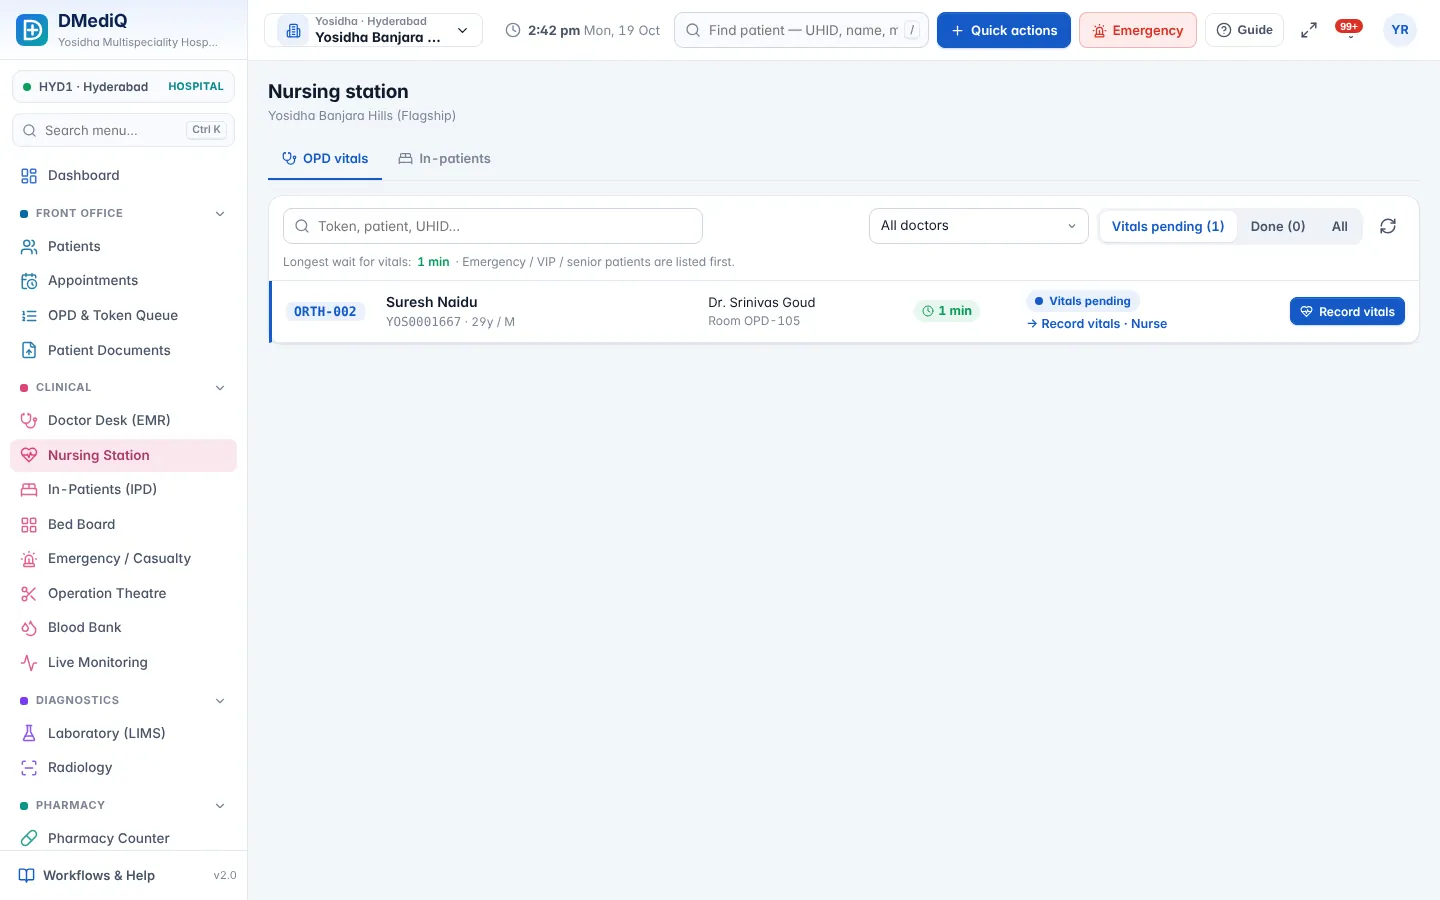Open Pharmacy Counter
Image resolution: width=1440 pixels, height=900 pixels.
pos(123,838)
